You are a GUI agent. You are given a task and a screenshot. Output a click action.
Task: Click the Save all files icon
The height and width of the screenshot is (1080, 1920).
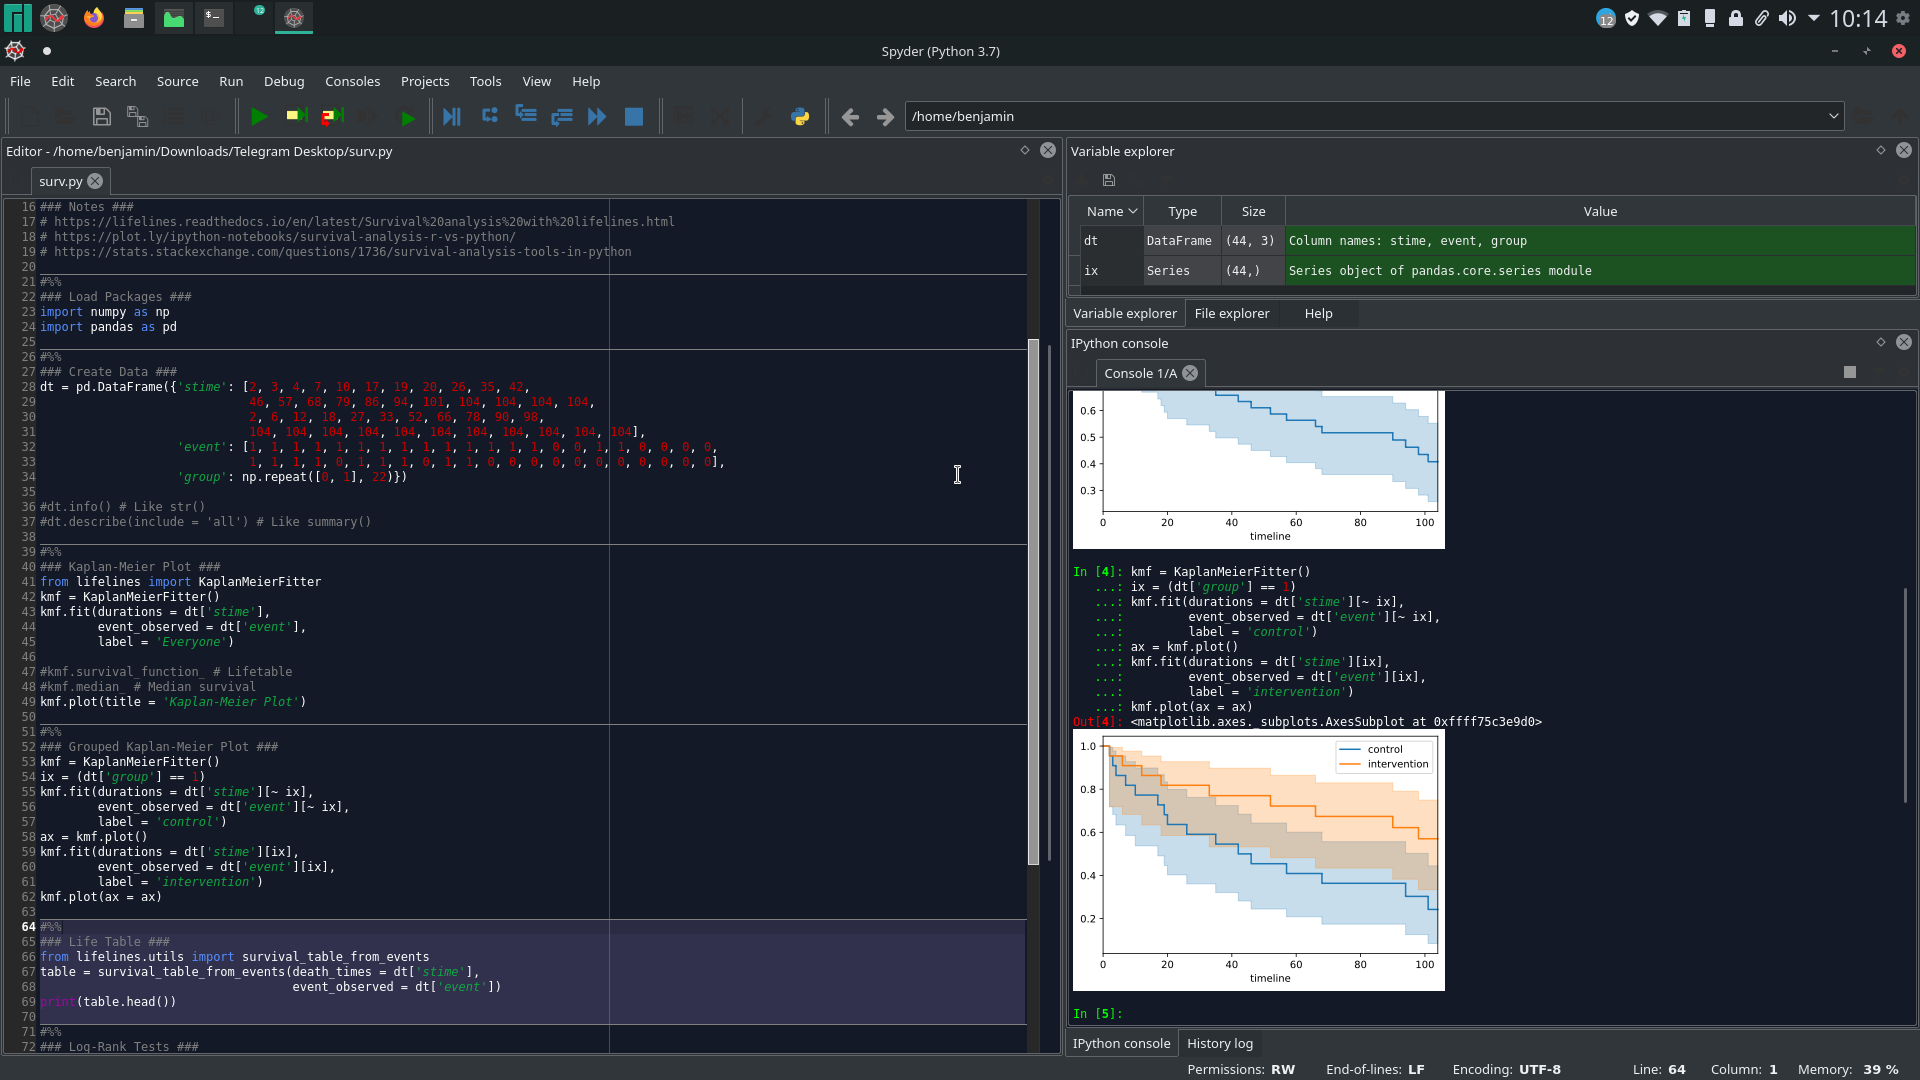pos(137,117)
